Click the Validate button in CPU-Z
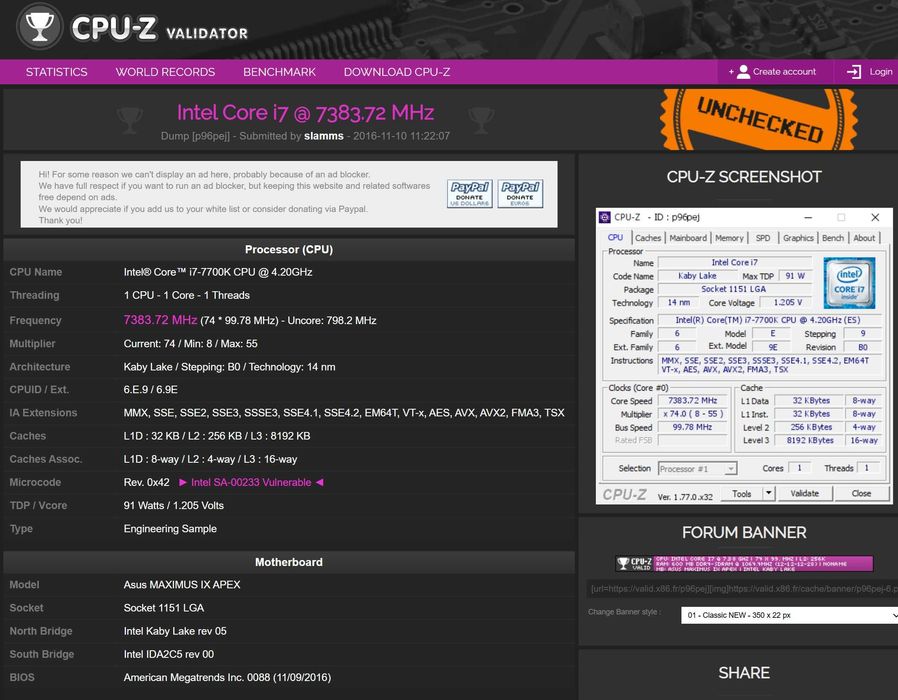898x700 pixels. (x=805, y=494)
